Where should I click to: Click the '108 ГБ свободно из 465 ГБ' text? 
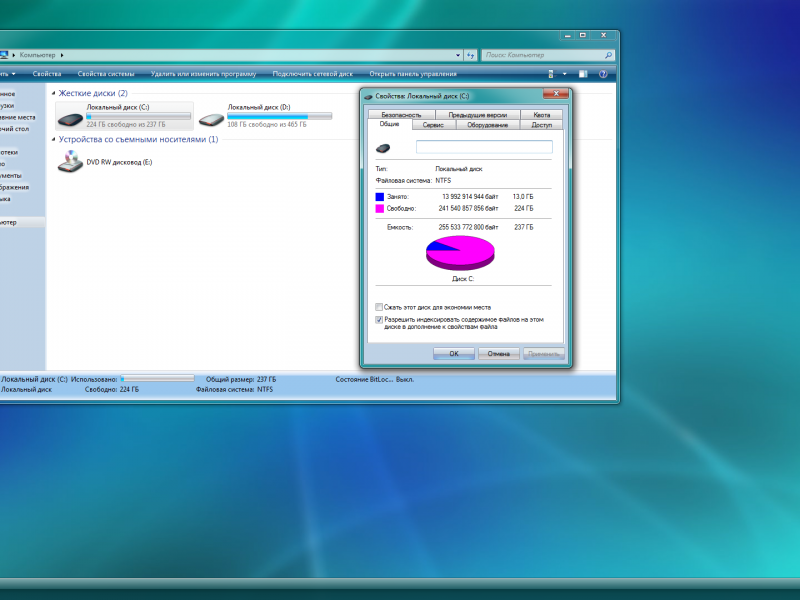point(267,124)
